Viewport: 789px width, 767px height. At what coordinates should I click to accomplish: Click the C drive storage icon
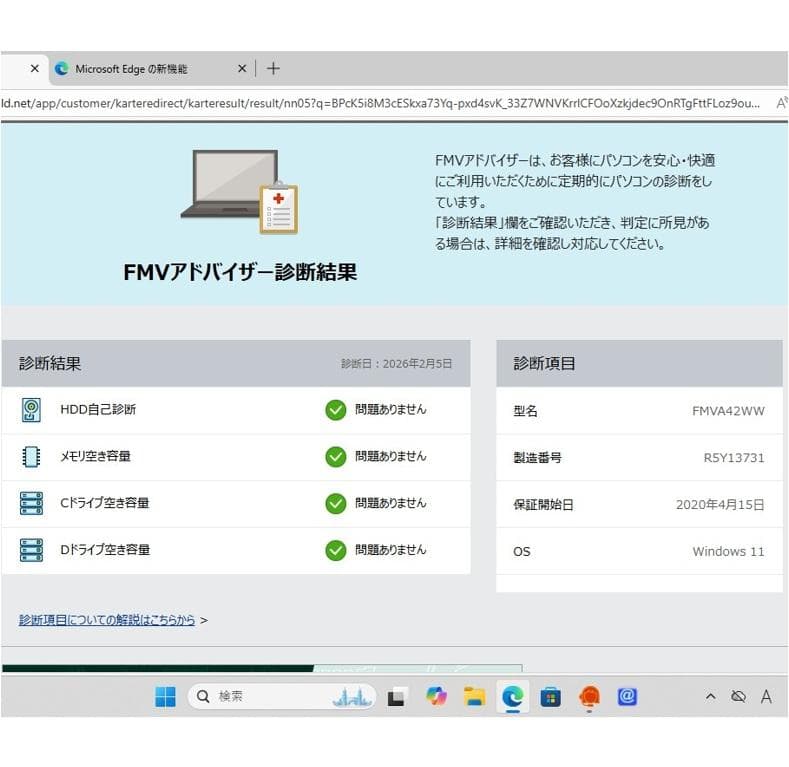pos(31,503)
